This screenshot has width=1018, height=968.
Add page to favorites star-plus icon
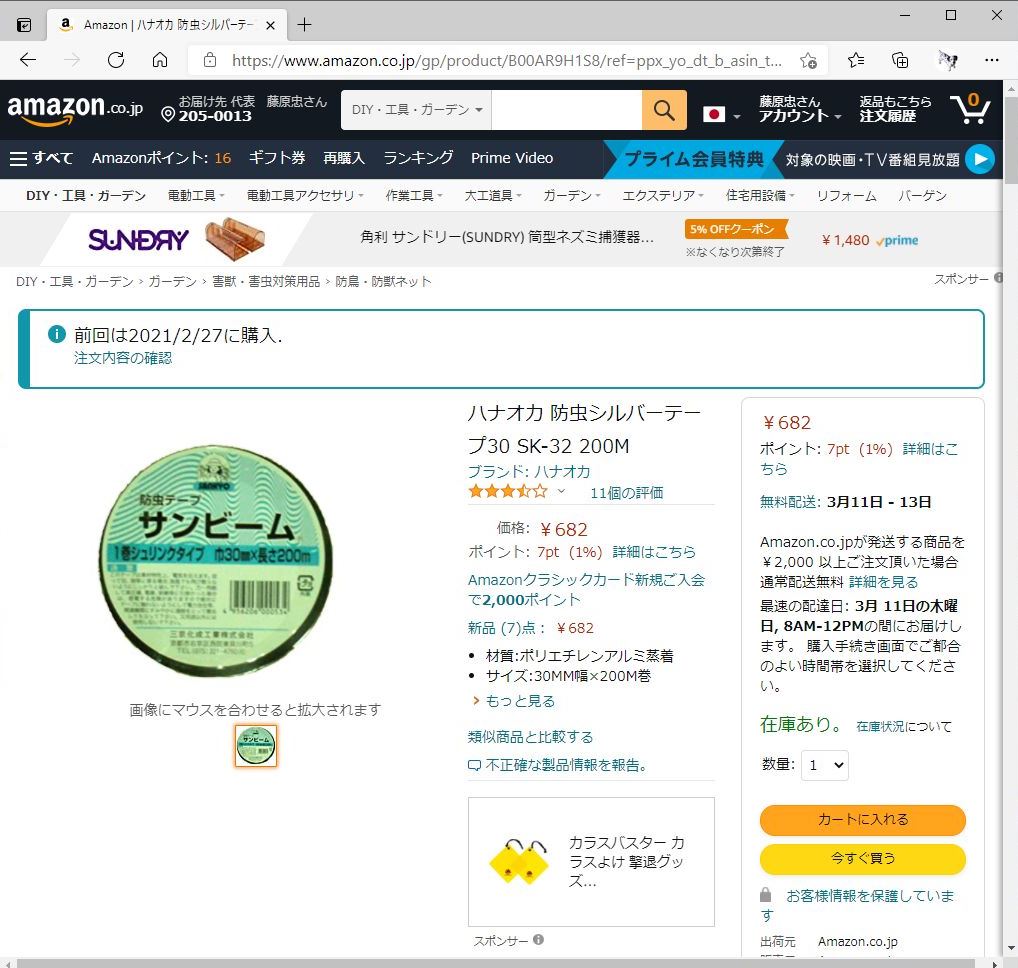pyautogui.click(x=808, y=60)
